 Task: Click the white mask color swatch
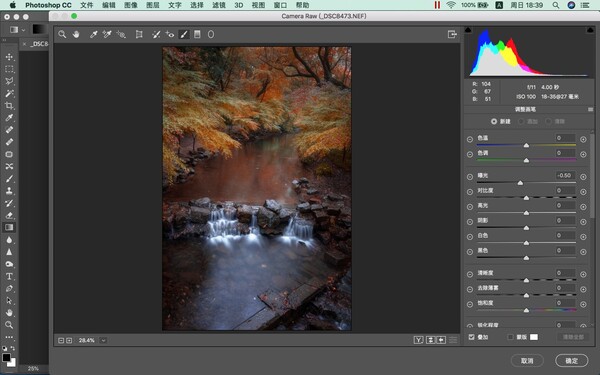tap(534, 337)
